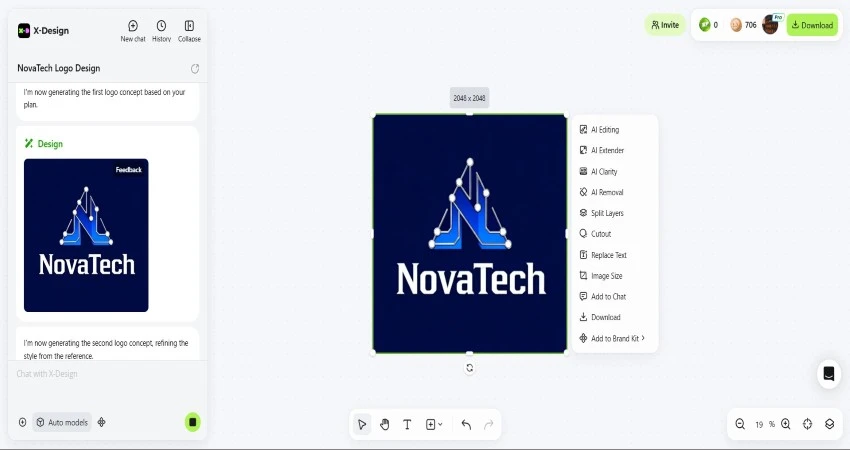Screen dimensions: 850x450
Task: Zoom in the canvas
Action: tap(785, 424)
